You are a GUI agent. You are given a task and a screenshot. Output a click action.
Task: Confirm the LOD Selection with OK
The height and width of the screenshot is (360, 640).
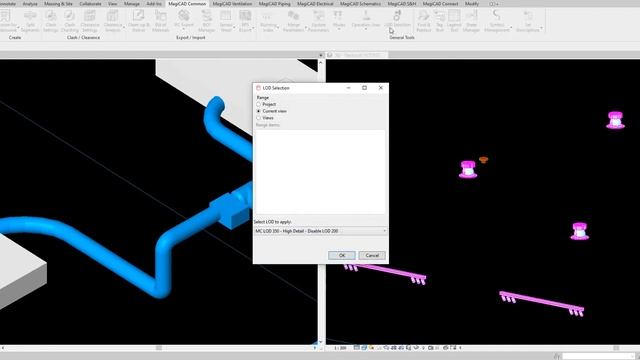pyautogui.click(x=342, y=255)
